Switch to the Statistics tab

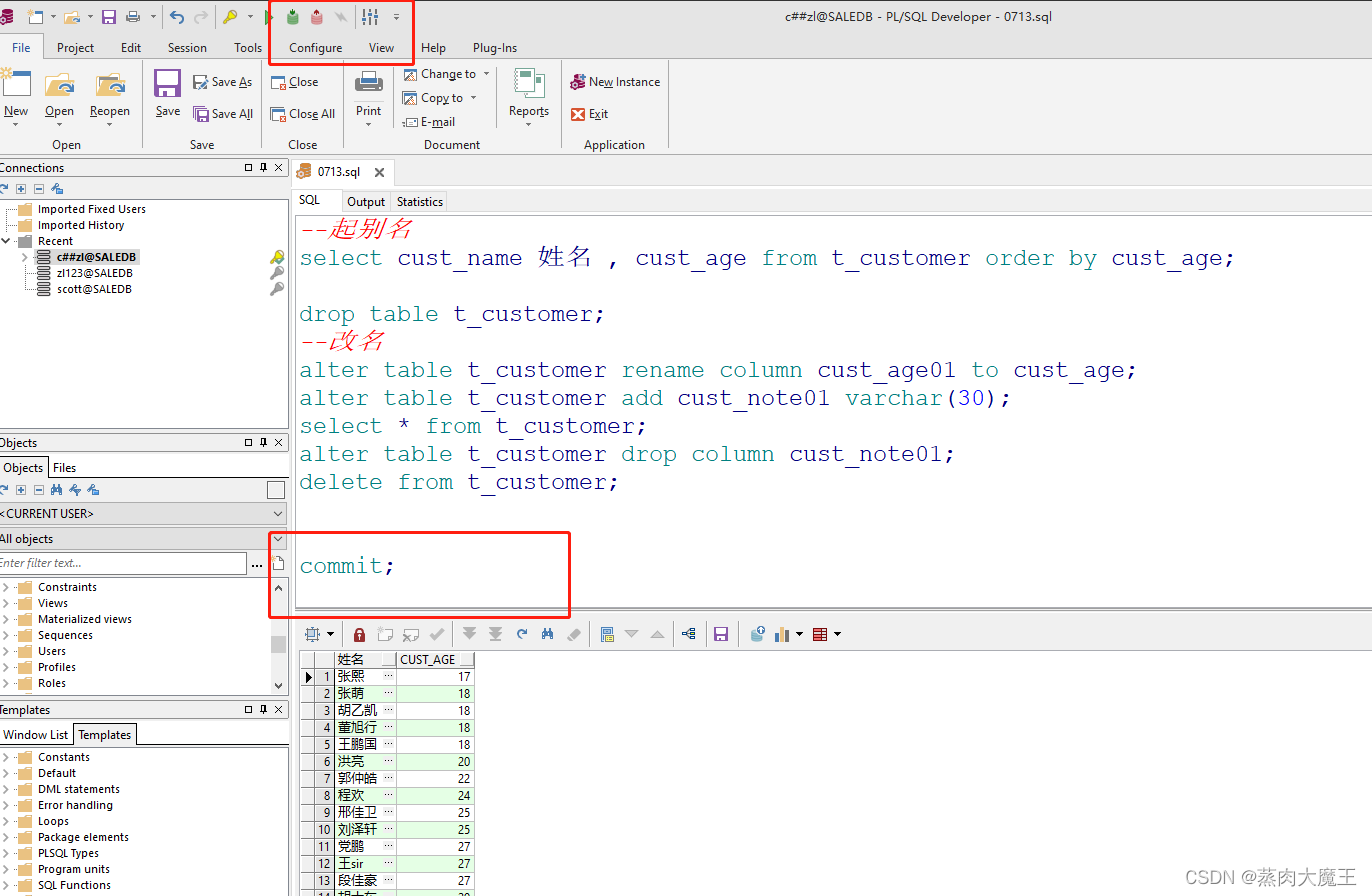tap(419, 201)
